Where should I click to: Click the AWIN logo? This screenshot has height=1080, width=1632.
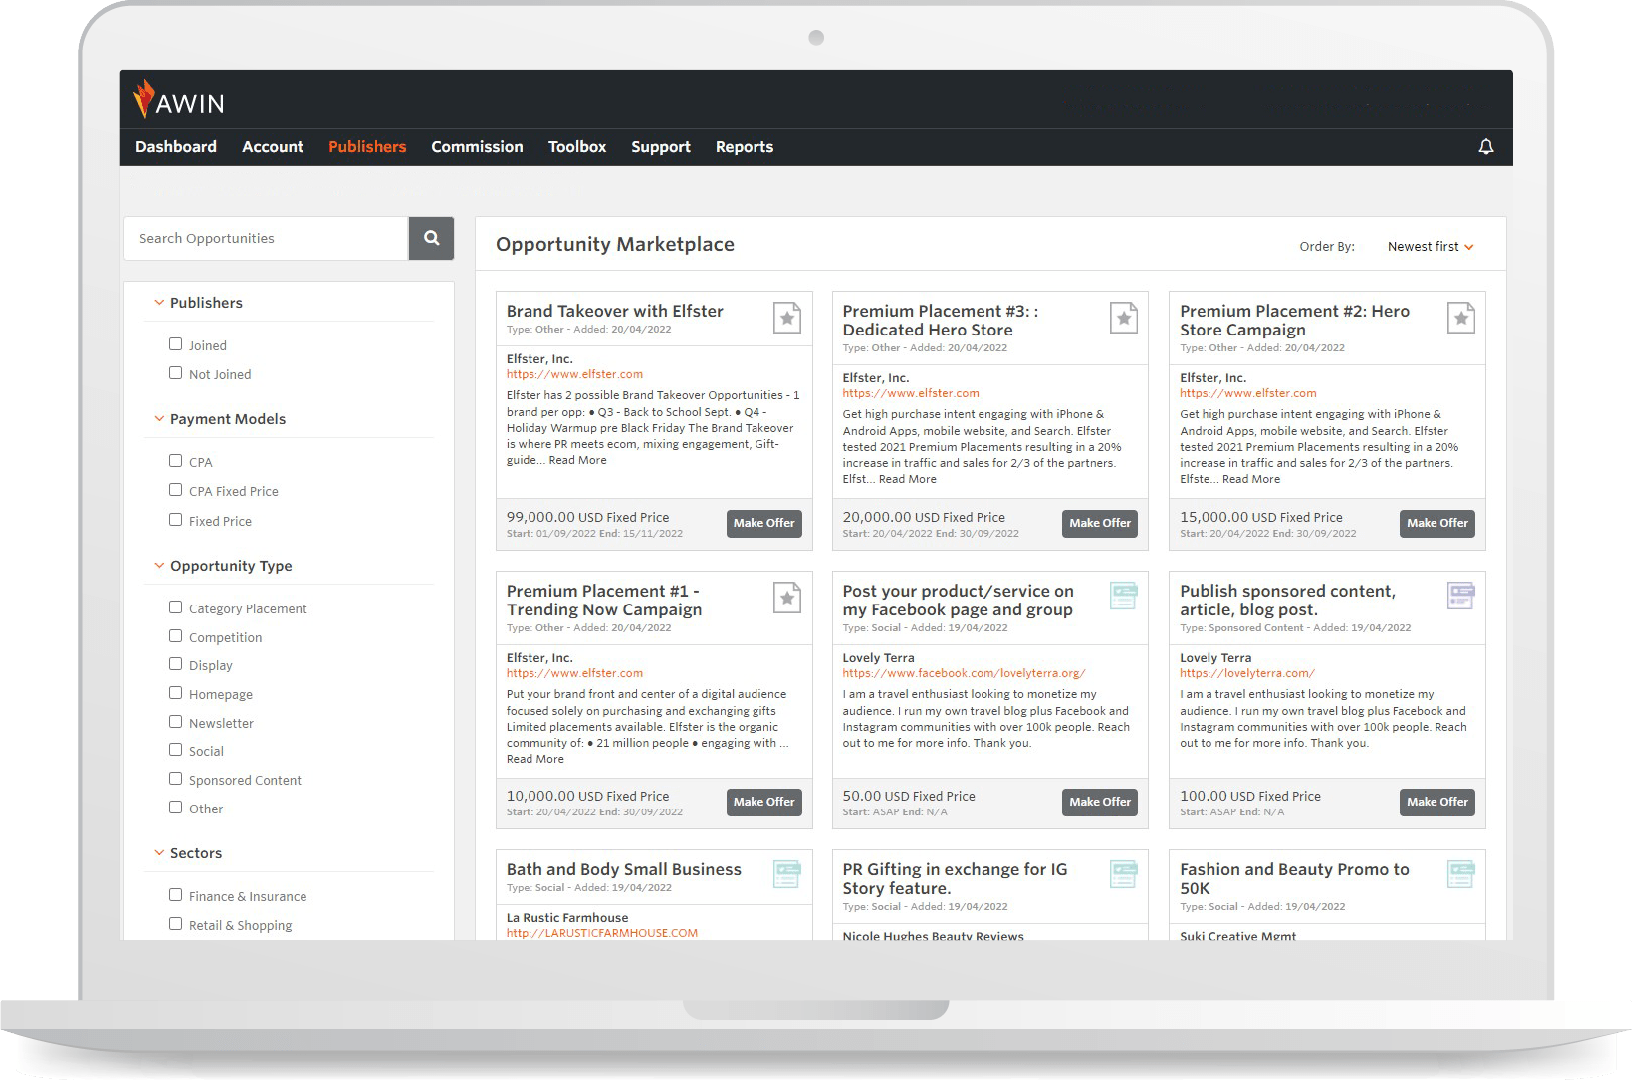point(178,100)
